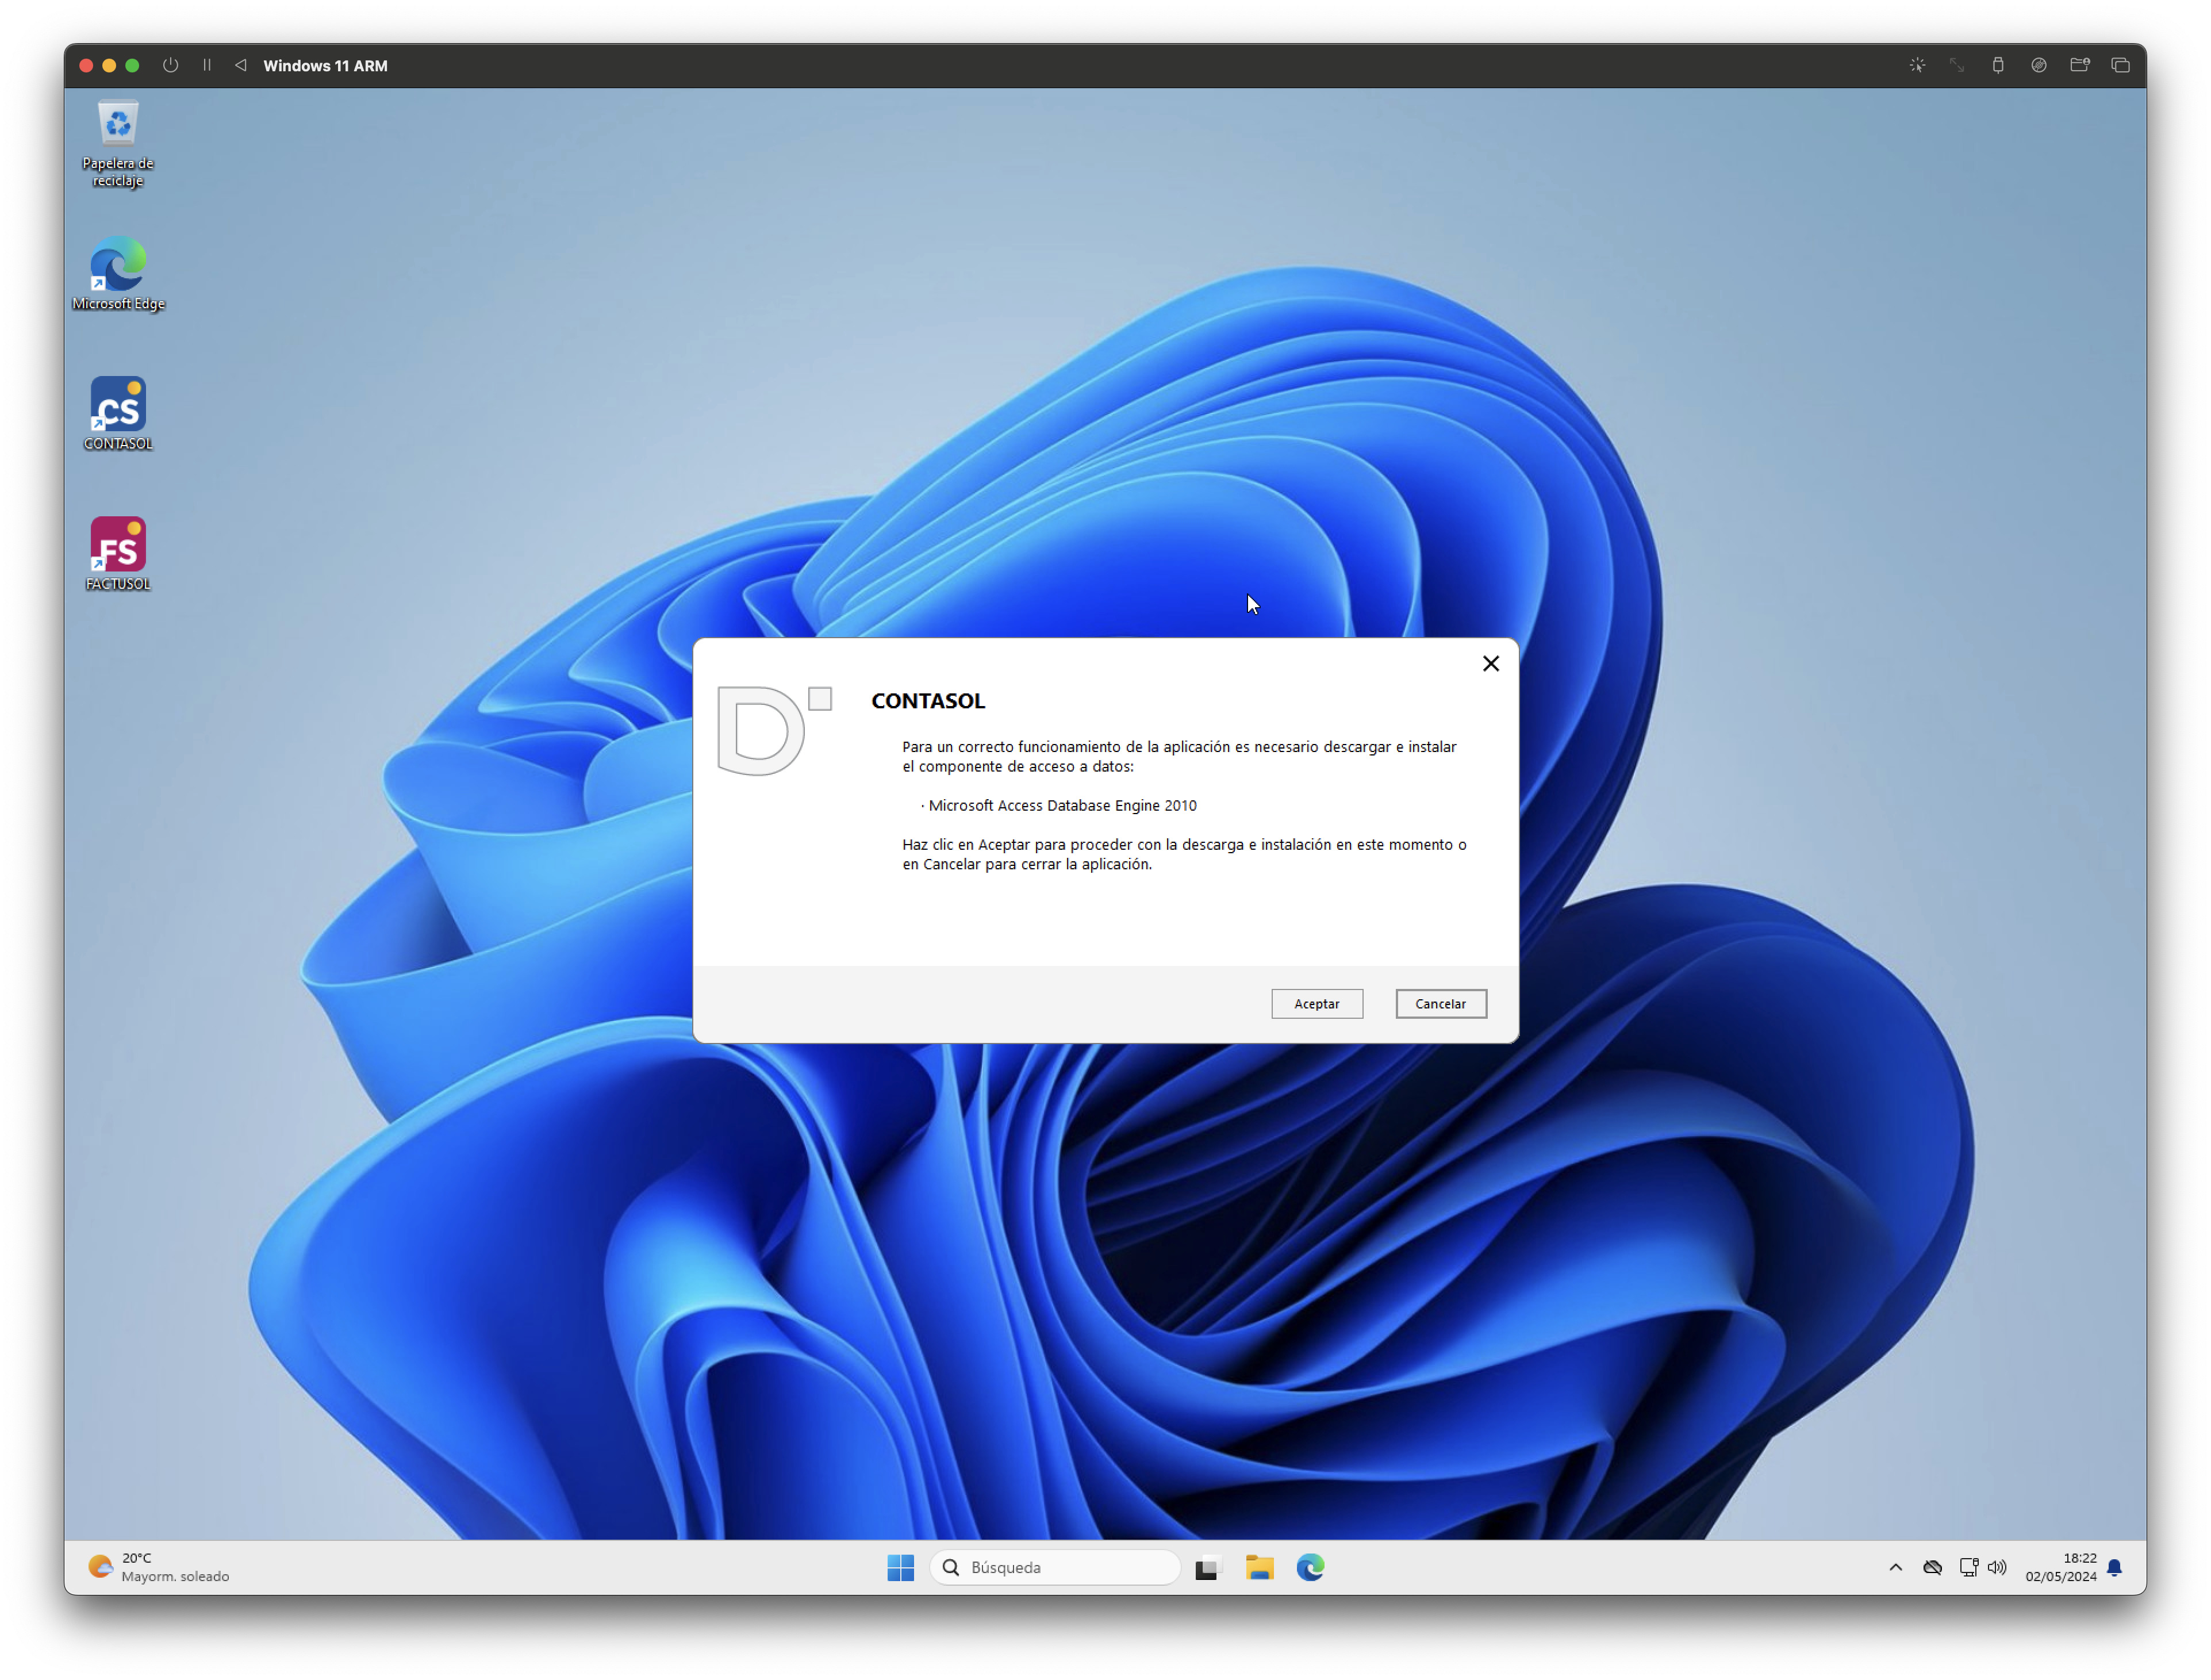Select the Microsoft Edge desktop shortcut
Viewport: 2211px width, 1680px height.
click(x=118, y=273)
